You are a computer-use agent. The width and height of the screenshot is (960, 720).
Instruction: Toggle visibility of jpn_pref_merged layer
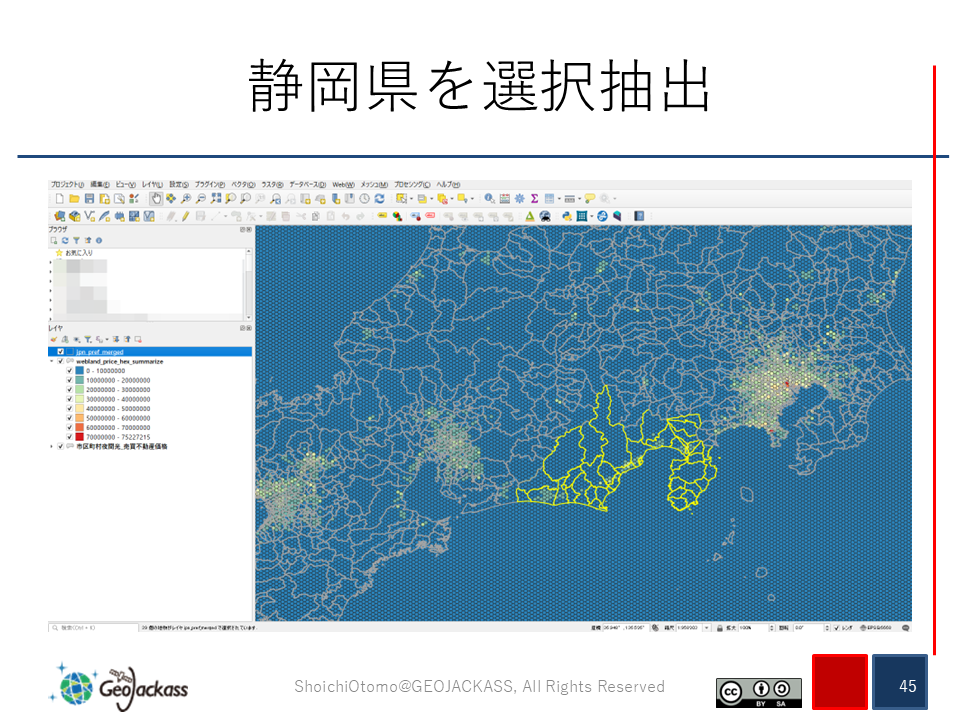pyautogui.click(x=61, y=352)
